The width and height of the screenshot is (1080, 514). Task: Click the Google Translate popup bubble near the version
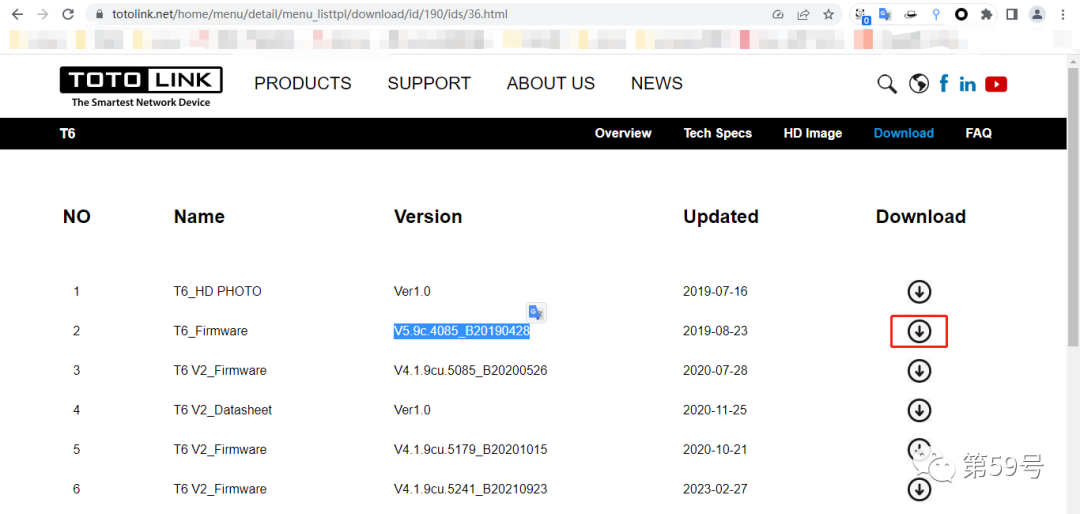[537, 312]
